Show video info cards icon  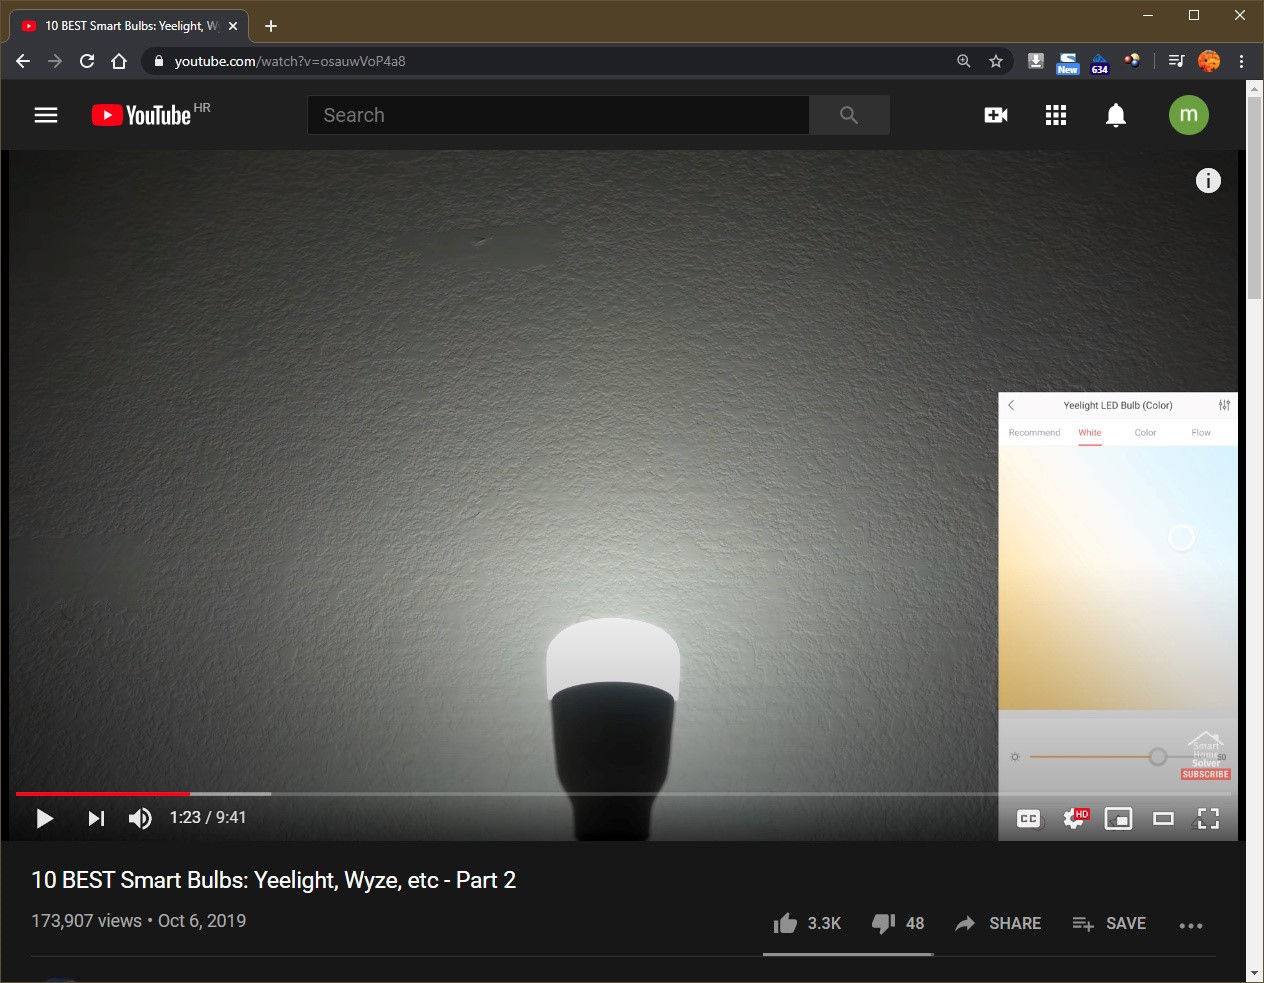click(1208, 181)
